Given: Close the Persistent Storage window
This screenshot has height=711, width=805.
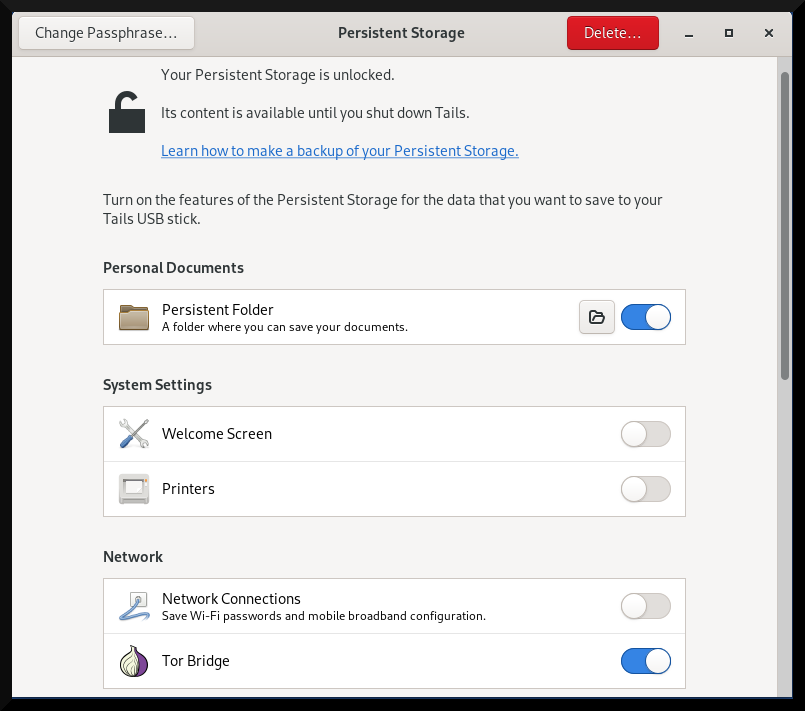Looking at the screenshot, I should (x=769, y=33).
